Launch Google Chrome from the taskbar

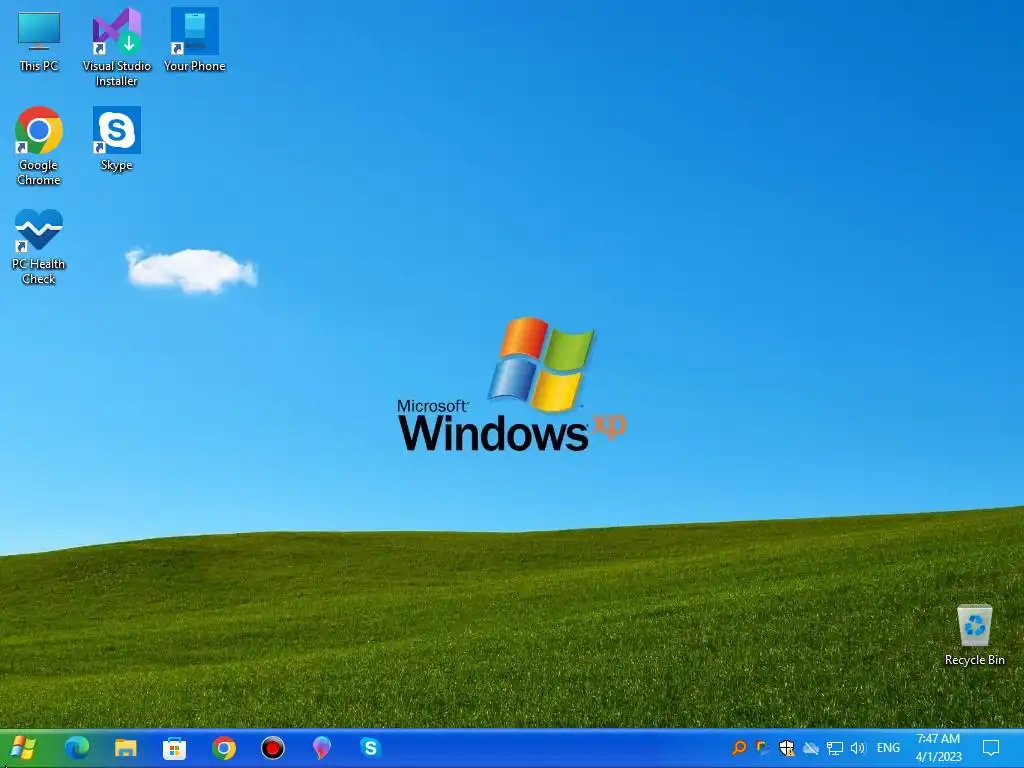click(x=223, y=748)
